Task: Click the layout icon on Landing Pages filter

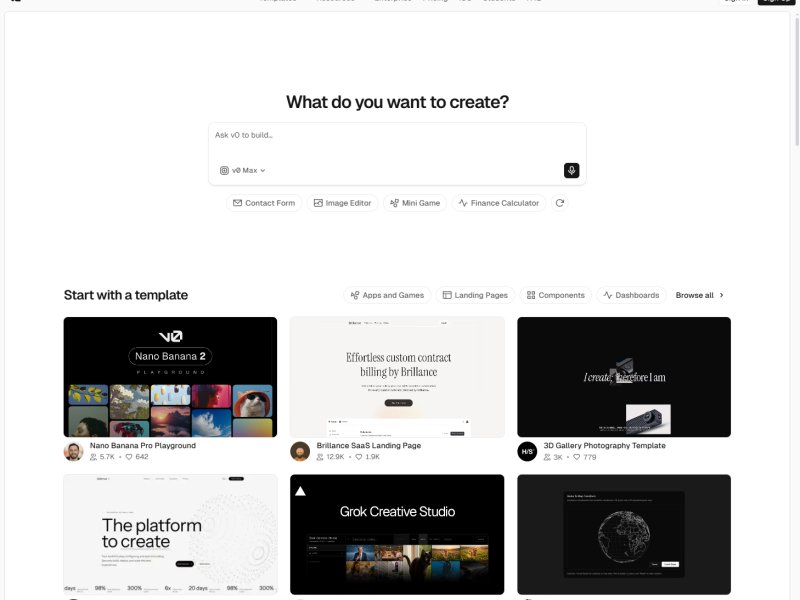Action: 447,295
